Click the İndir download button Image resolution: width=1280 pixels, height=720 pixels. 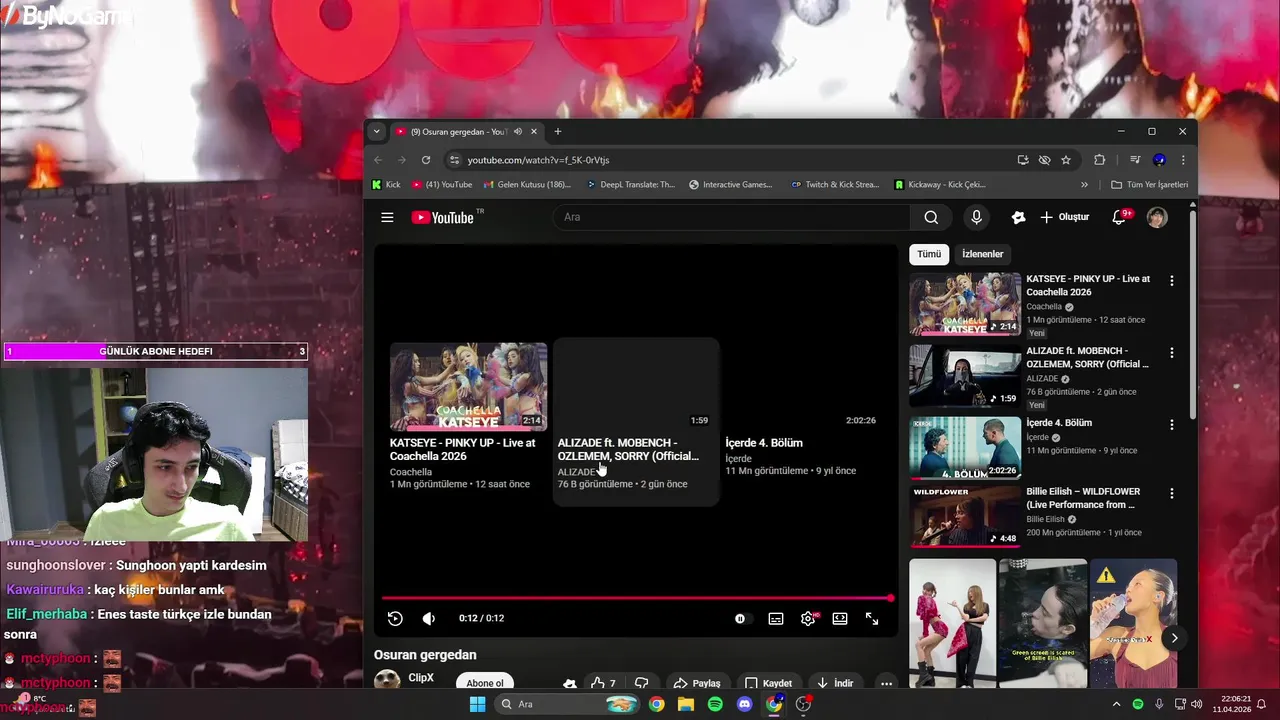[834, 683]
